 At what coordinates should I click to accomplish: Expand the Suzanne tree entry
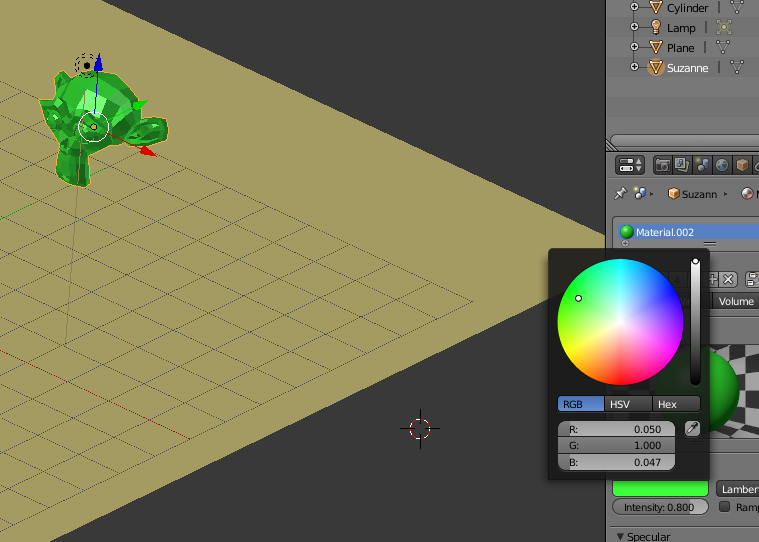tap(634, 66)
